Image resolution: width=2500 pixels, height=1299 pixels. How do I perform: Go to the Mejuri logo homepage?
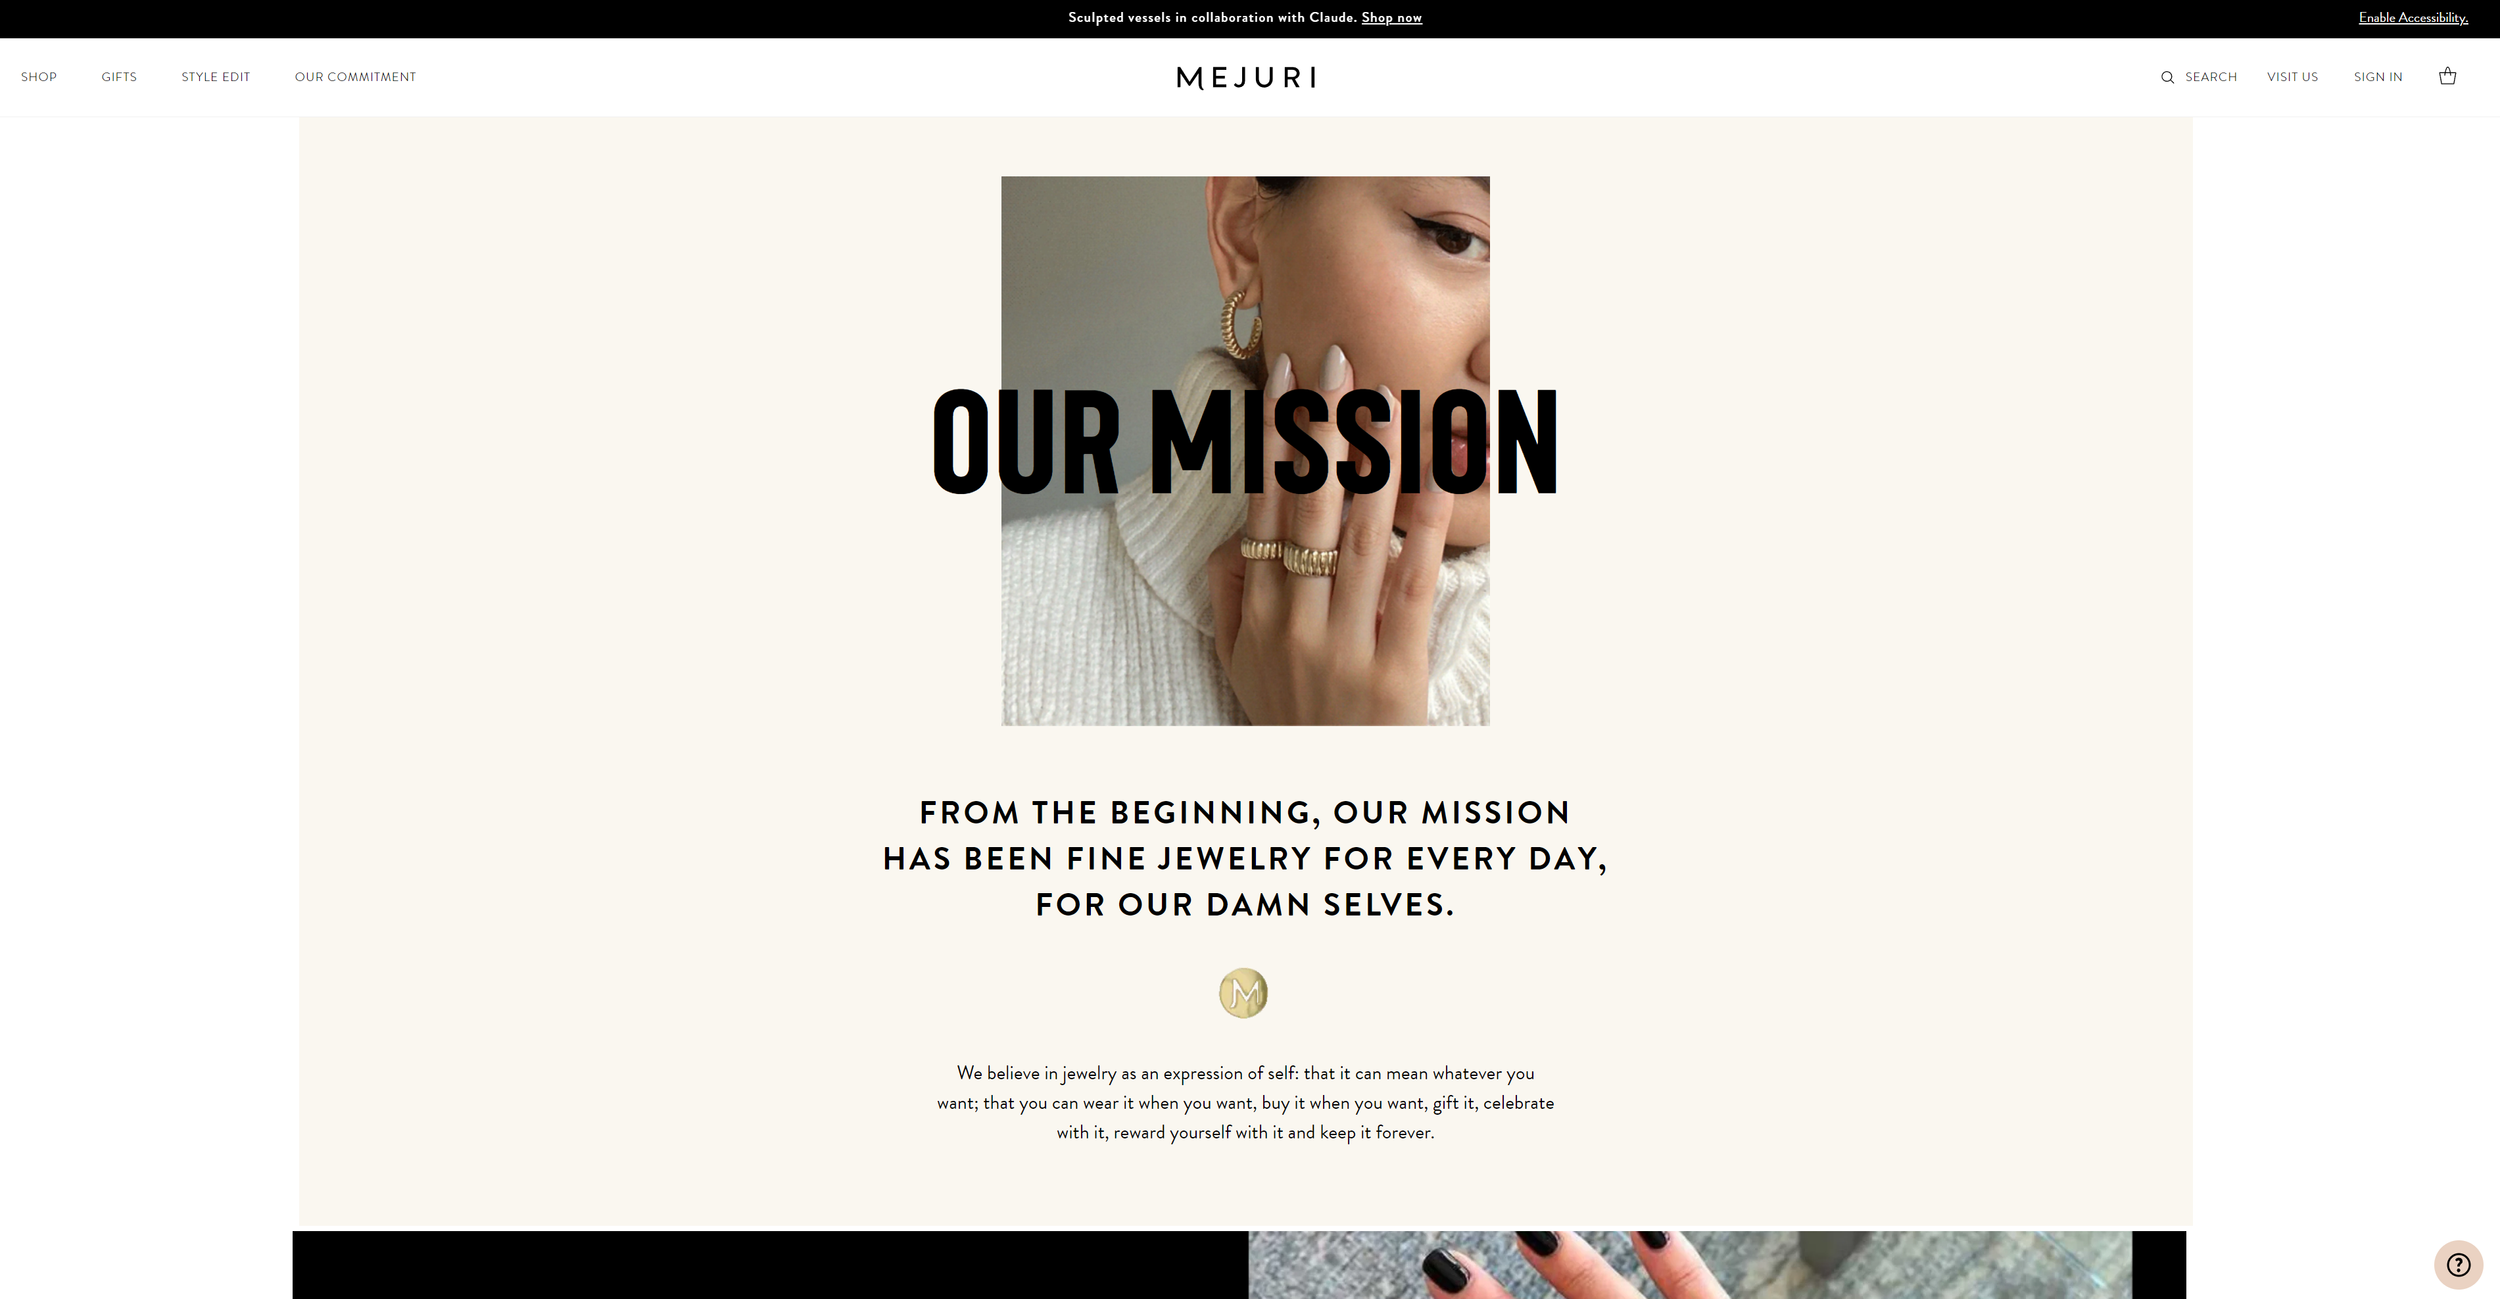point(1246,78)
